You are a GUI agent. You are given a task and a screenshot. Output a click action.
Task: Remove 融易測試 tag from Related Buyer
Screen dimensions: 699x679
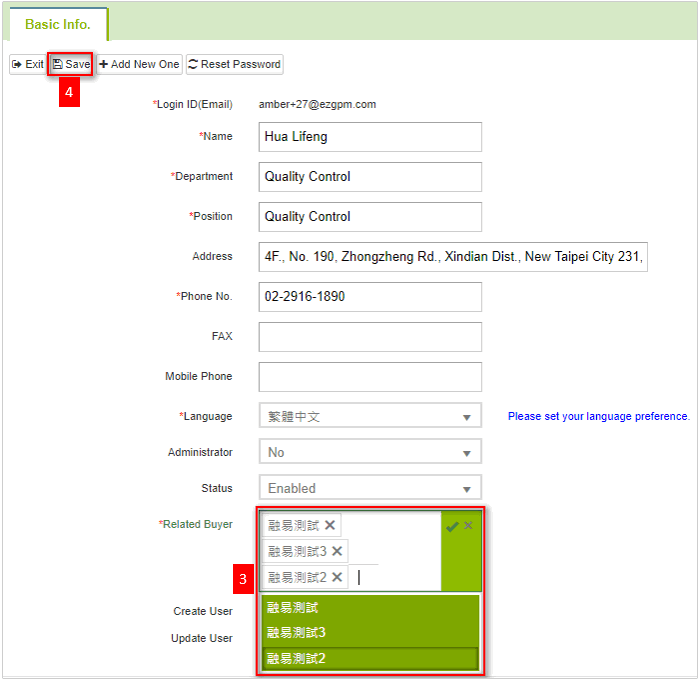pos(330,525)
